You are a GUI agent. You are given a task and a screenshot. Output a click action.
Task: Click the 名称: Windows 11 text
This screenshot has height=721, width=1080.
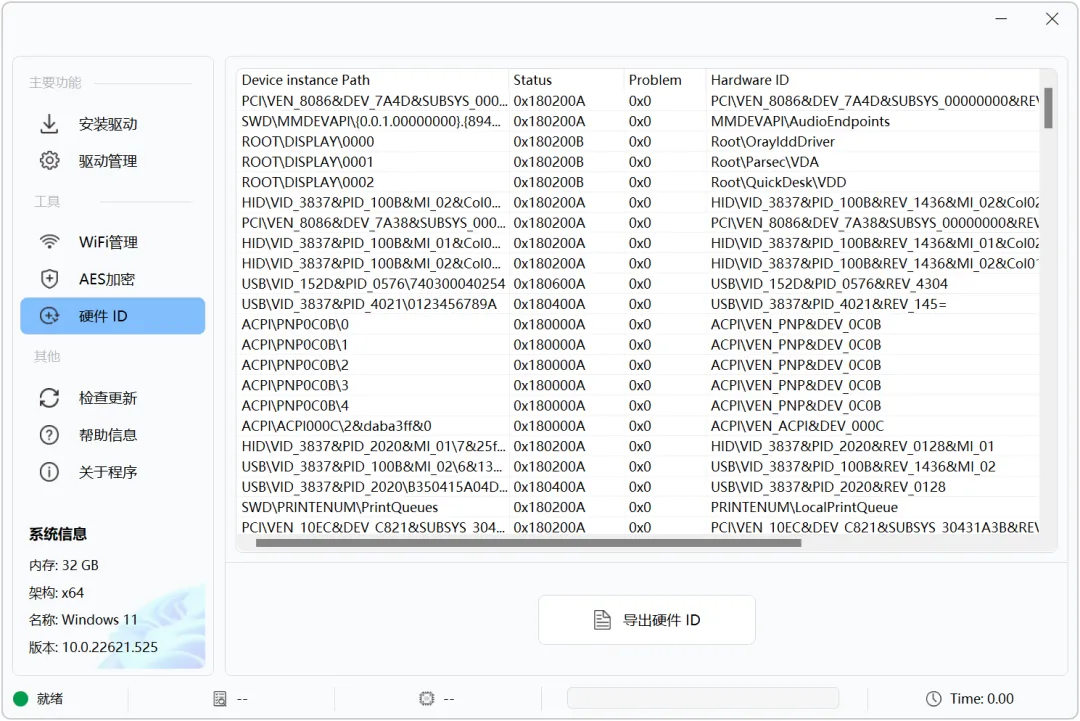click(83, 620)
